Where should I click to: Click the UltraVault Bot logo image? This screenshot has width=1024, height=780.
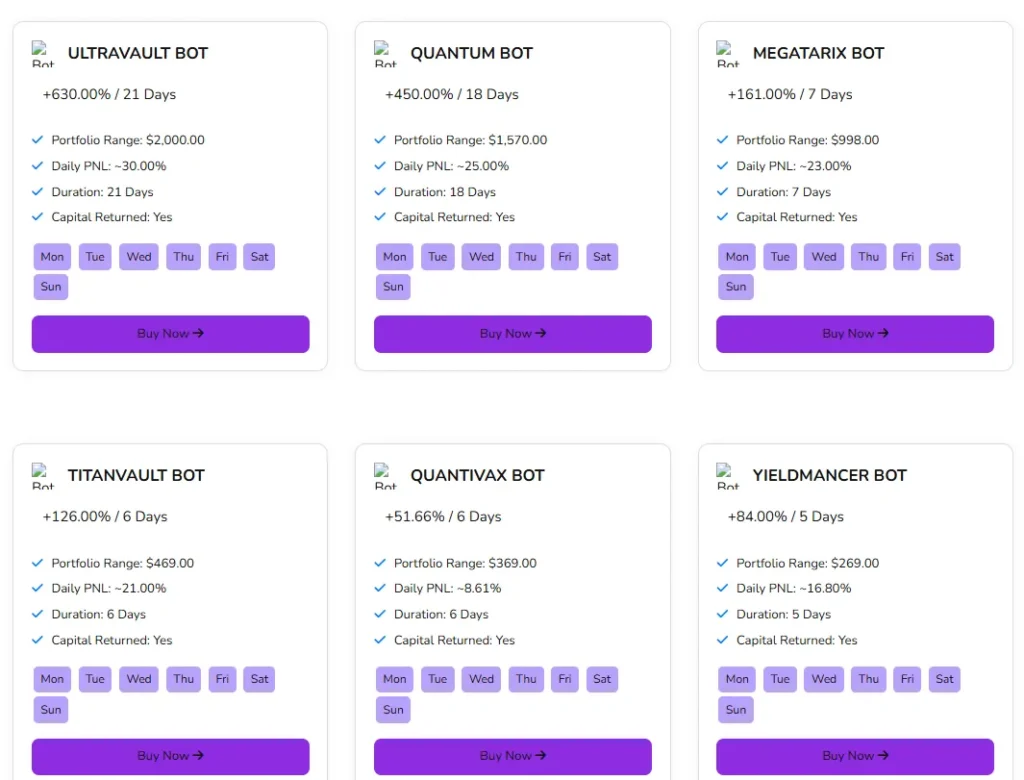[43, 54]
